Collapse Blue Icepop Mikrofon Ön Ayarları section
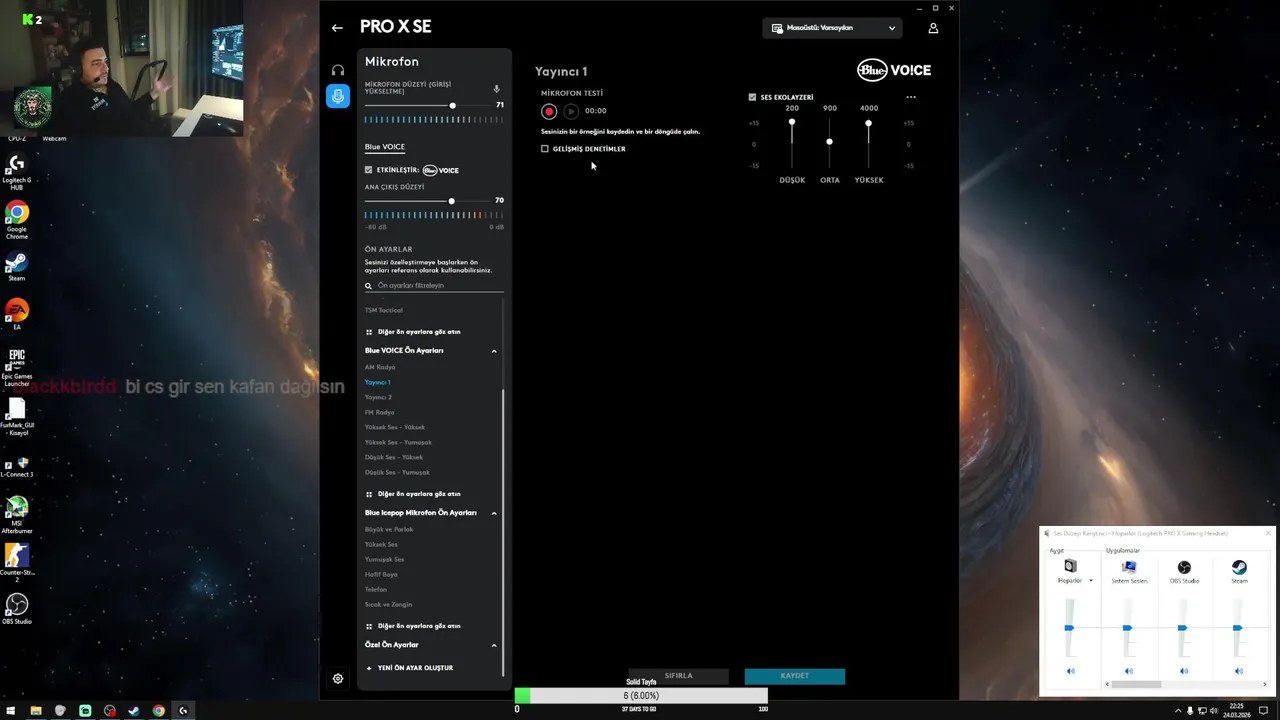Screen dimensions: 1280x720 pos(494,513)
